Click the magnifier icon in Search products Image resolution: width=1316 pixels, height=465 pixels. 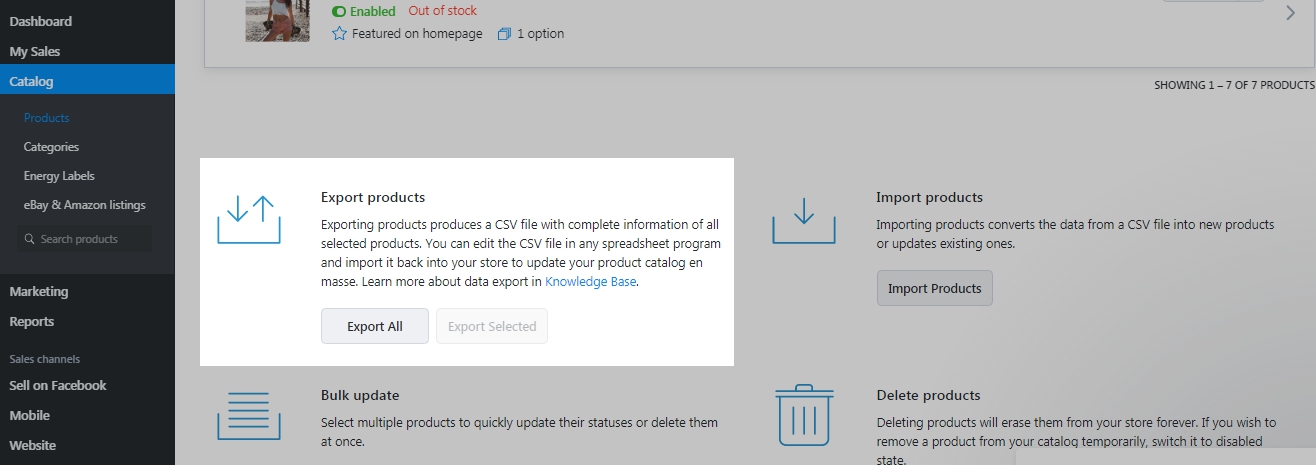coord(30,239)
